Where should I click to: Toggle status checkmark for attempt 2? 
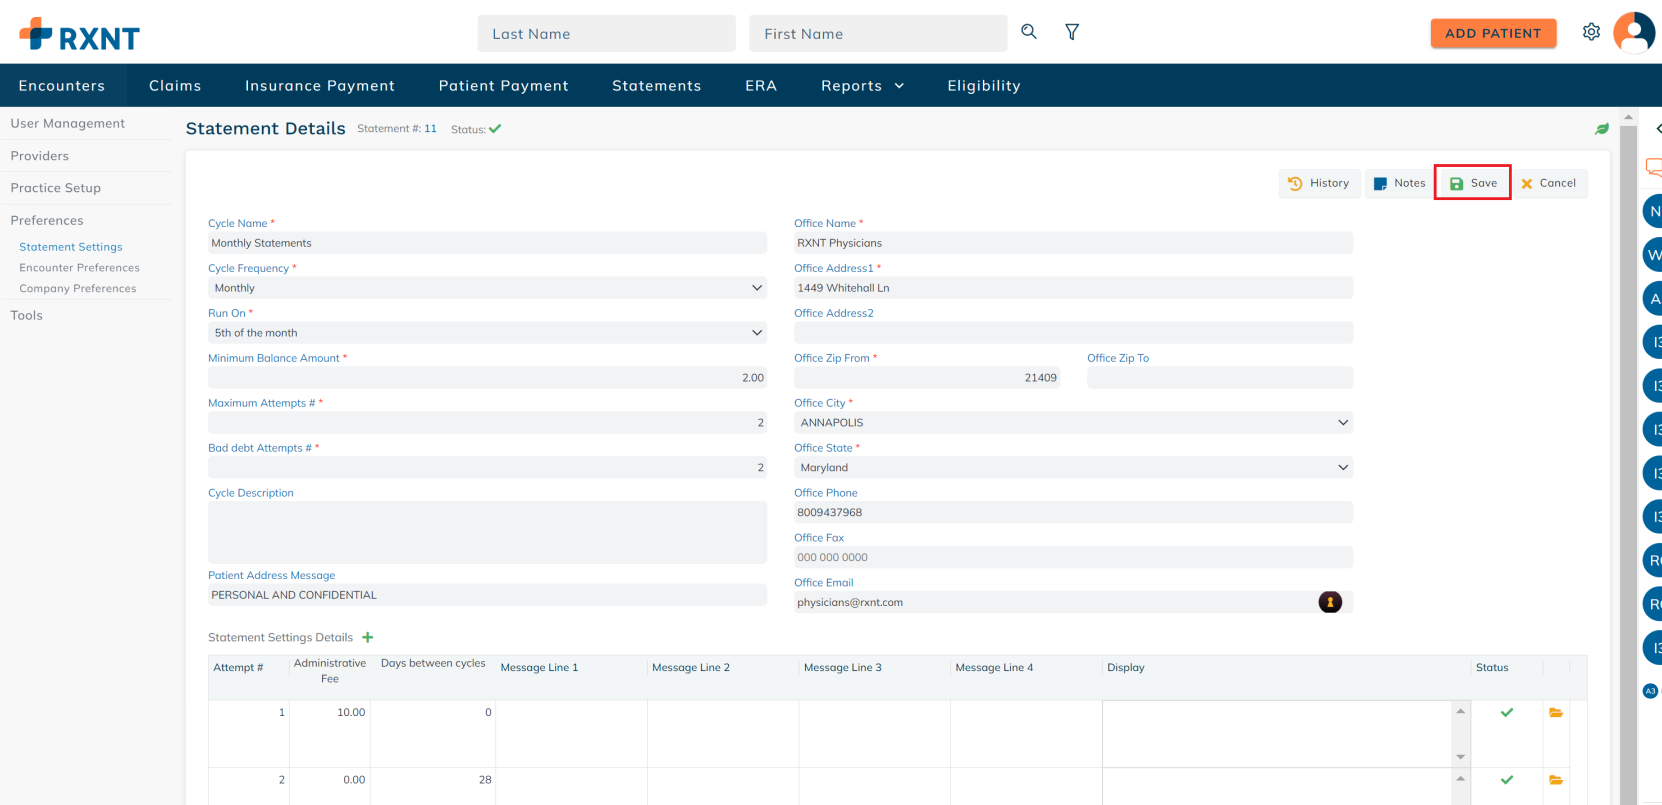click(1506, 780)
